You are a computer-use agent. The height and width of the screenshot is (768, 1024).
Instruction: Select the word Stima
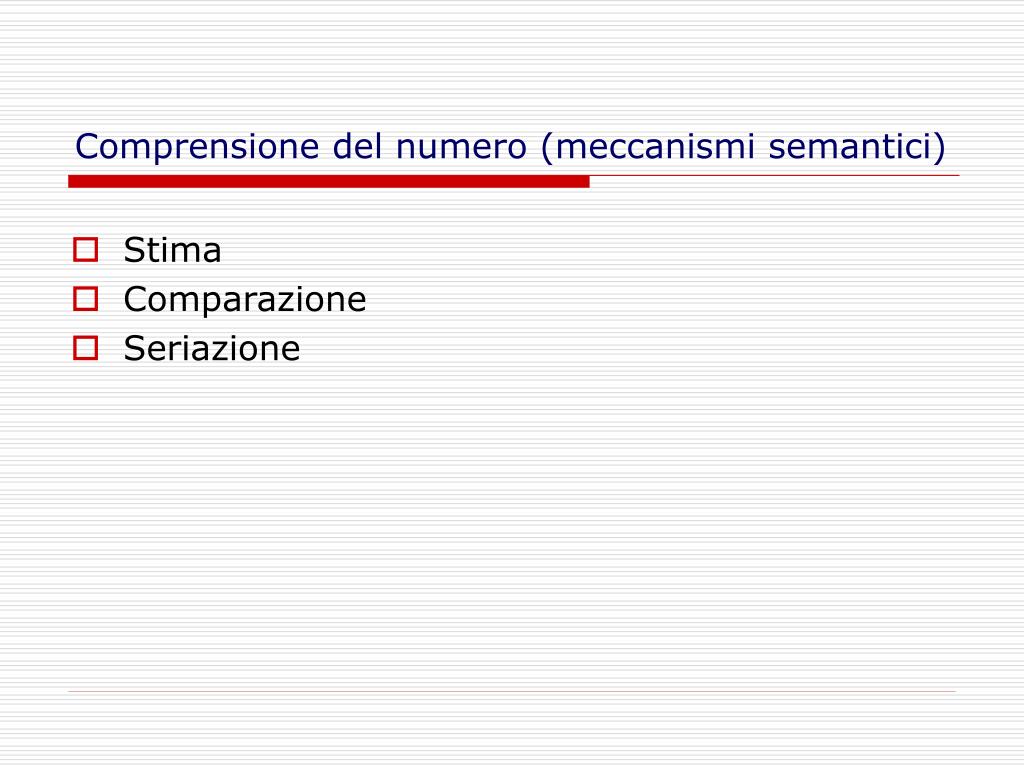coord(172,250)
